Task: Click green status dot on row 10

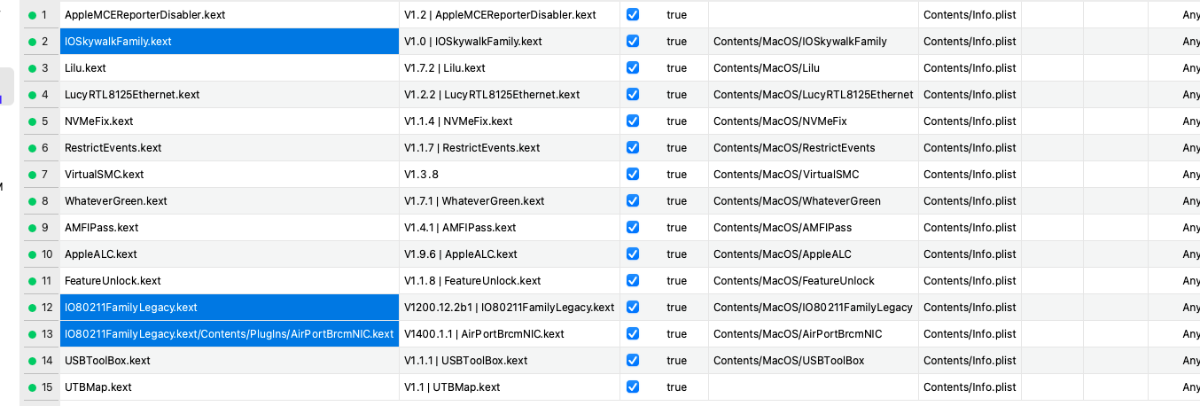Action: [x=33, y=254]
